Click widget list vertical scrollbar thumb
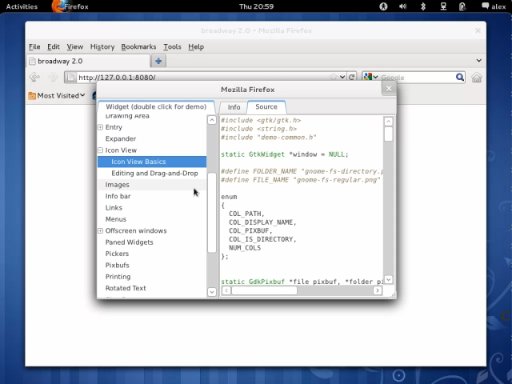Image resolution: width=512 pixels, height=384 pixels. 212,213
